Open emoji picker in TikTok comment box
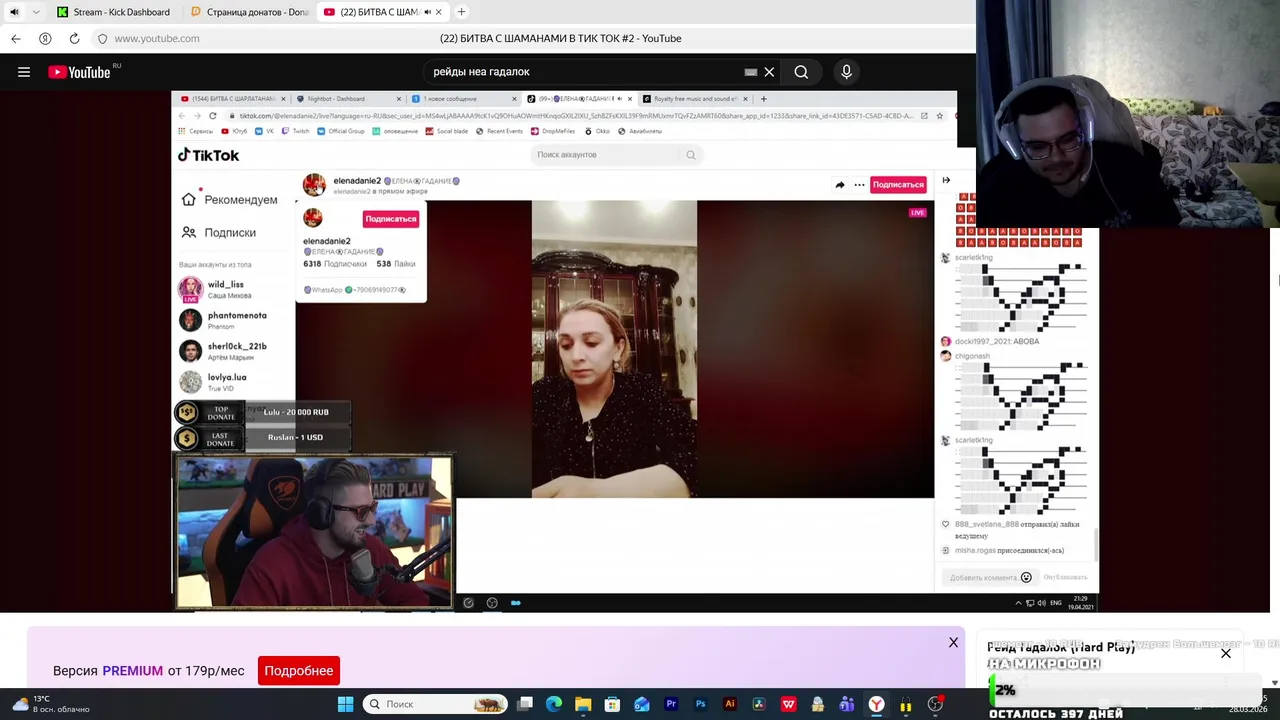Image resolution: width=1280 pixels, height=720 pixels. [1026, 578]
